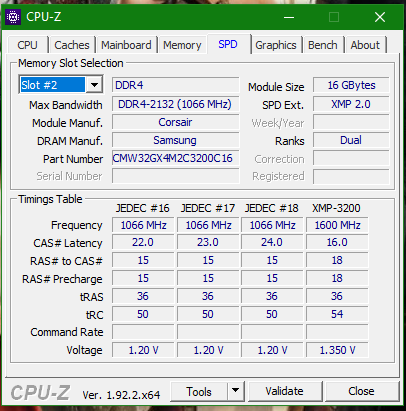Switch to the Memory tab
The height and width of the screenshot is (411, 406).
coord(182,45)
